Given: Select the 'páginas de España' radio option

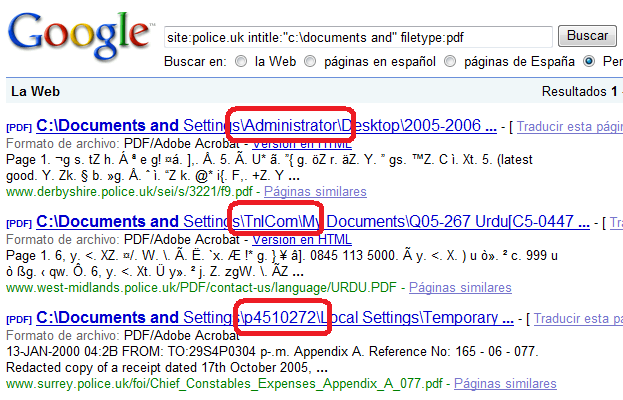Looking at the screenshot, I should pos(450,61).
